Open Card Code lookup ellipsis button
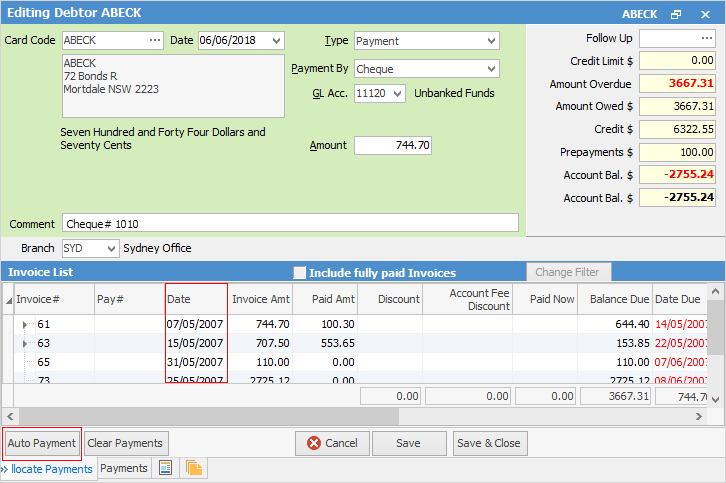Viewport: 726px width, 483px height. click(x=154, y=40)
